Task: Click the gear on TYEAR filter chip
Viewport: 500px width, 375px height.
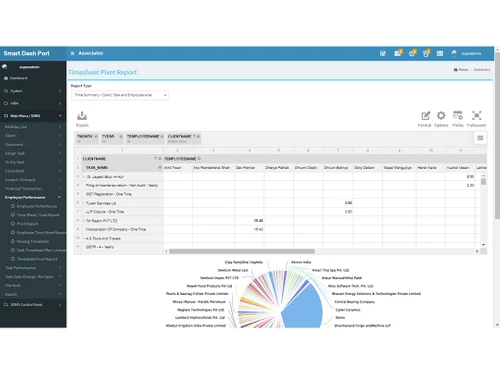Action: pos(121,136)
